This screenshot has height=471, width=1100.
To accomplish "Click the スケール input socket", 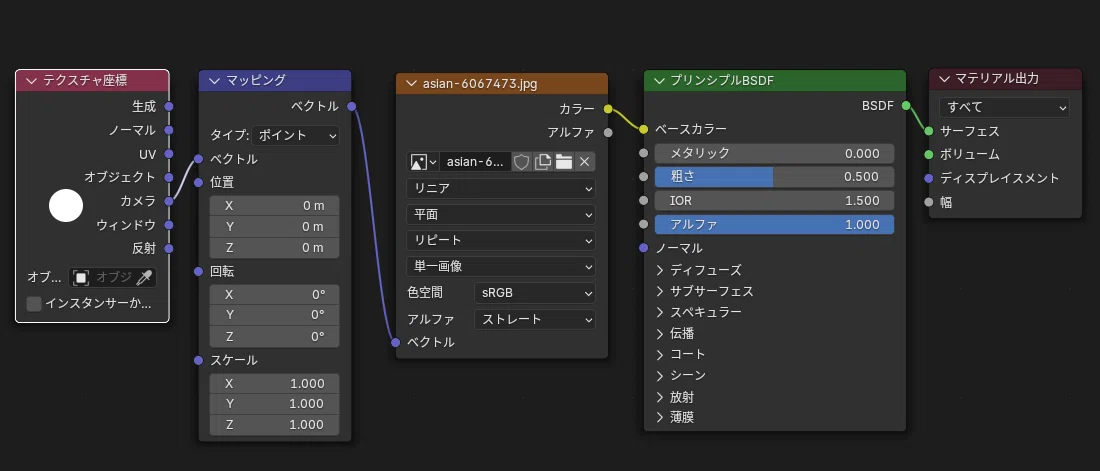I will click(x=199, y=360).
